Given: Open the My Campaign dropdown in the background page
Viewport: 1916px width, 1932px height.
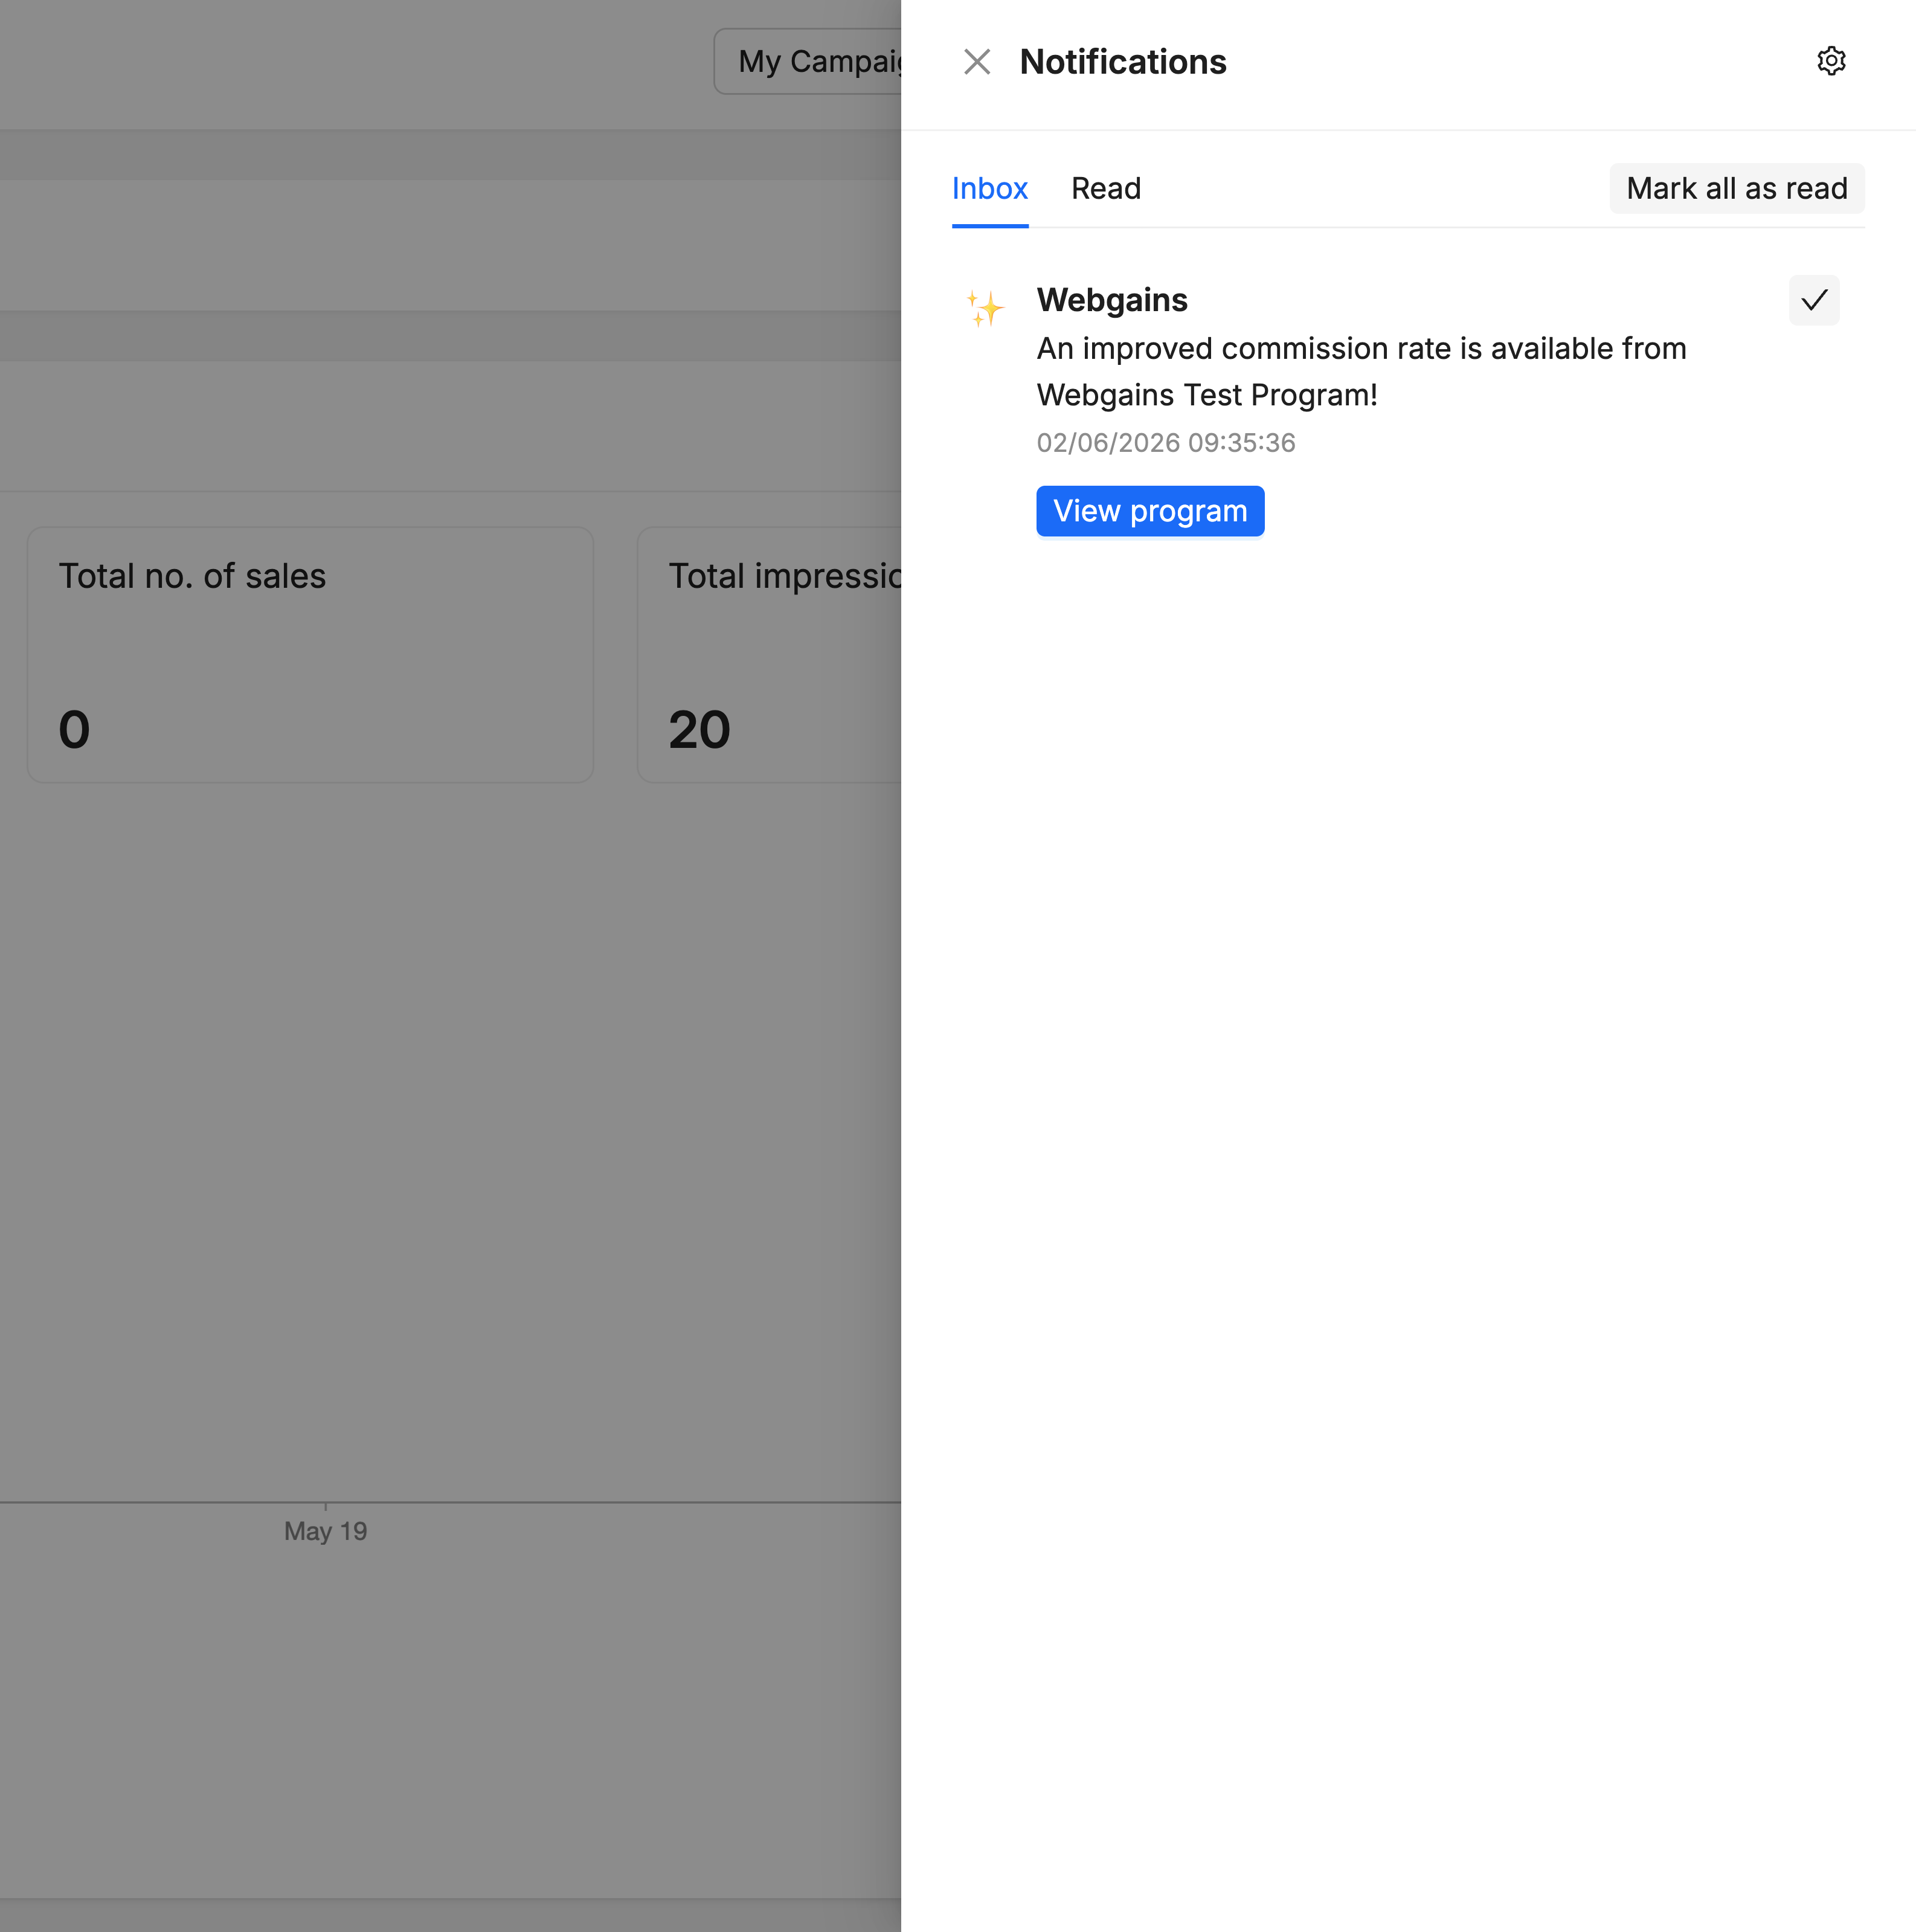Looking at the screenshot, I should pyautogui.click(x=809, y=61).
